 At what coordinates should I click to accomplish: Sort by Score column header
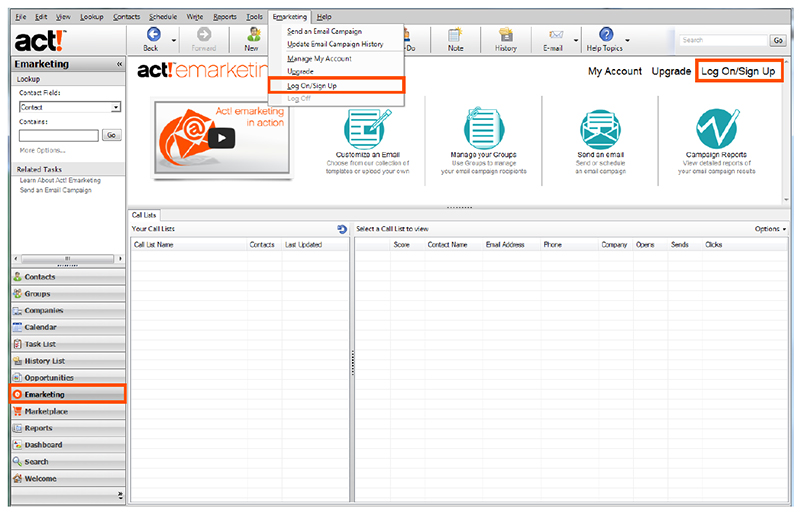tap(407, 245)
